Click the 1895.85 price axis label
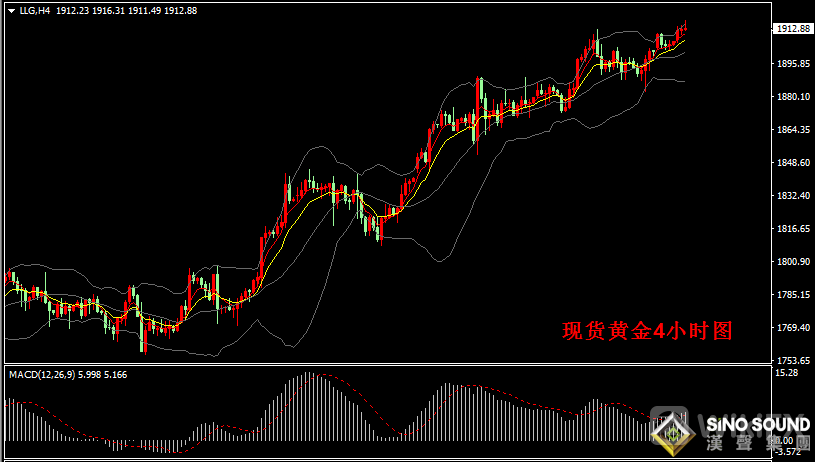Image resolution: width=815 pixels, height=462 pixels. coord(792,64)
